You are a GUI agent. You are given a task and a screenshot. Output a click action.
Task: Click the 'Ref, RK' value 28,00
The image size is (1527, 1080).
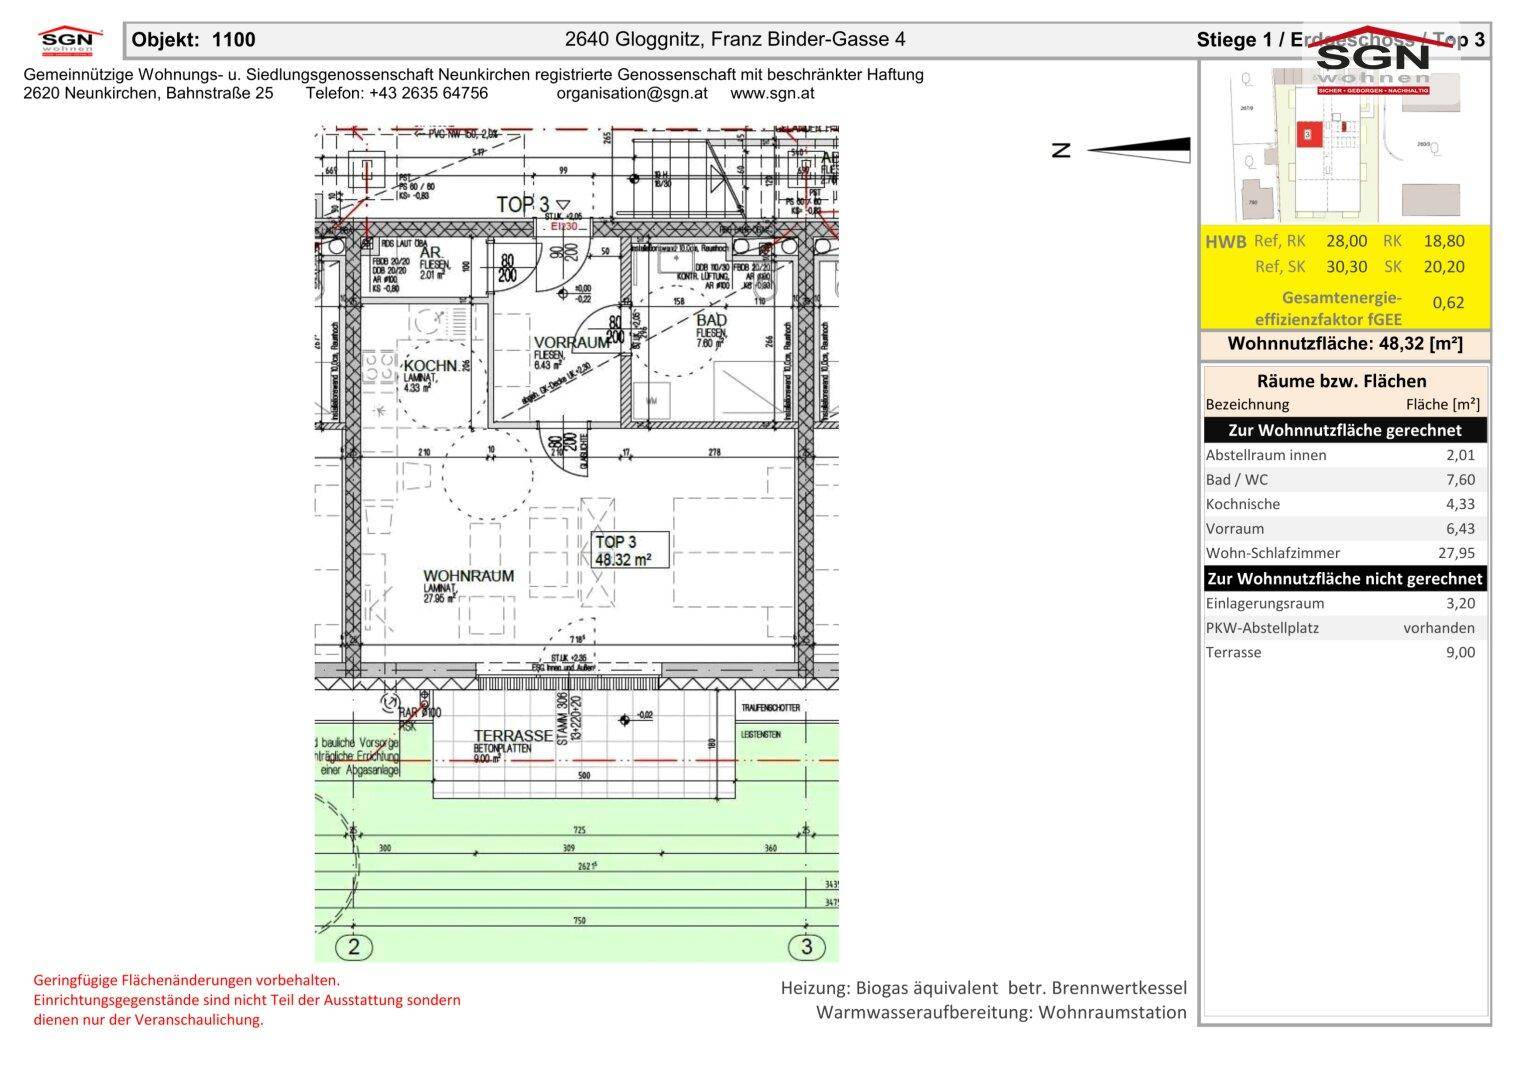point(1346,241)
